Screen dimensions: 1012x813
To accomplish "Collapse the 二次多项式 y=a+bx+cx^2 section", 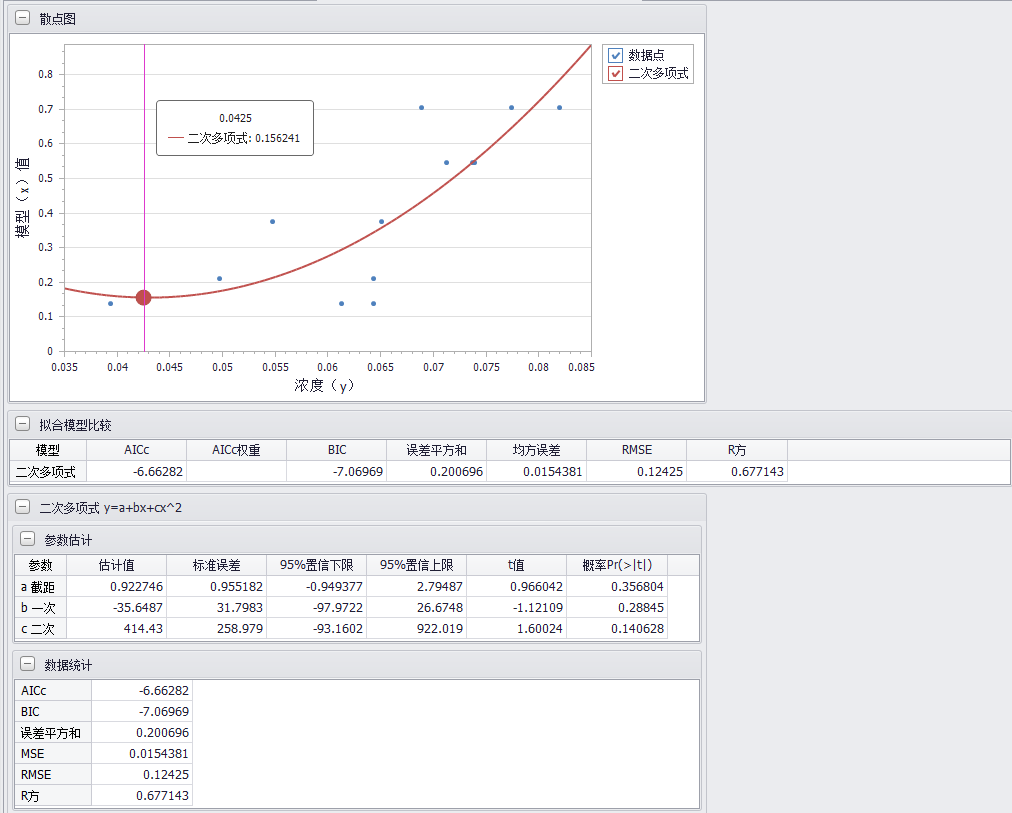I will pos(23,508).
